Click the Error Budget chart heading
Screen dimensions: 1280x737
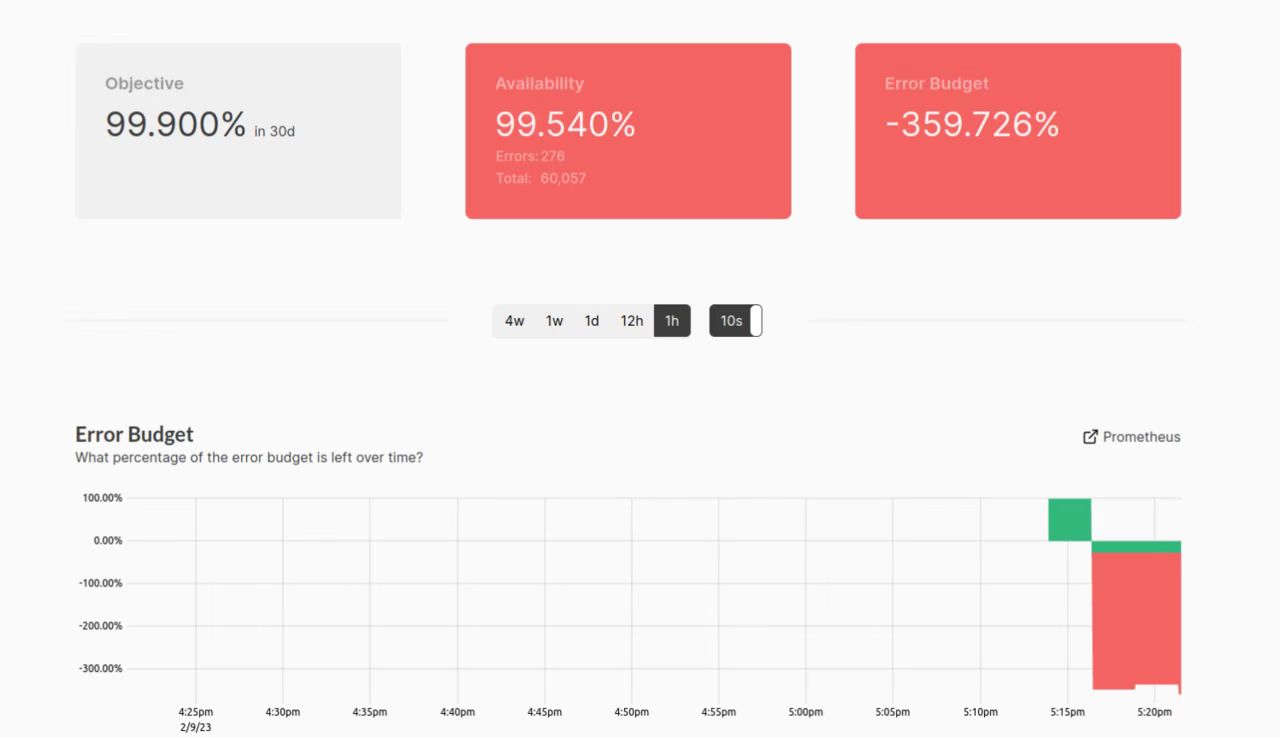pos(134,434)
